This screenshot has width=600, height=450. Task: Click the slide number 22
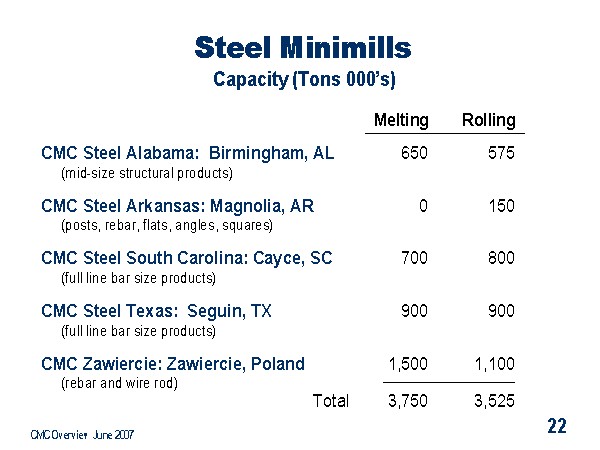557,427
